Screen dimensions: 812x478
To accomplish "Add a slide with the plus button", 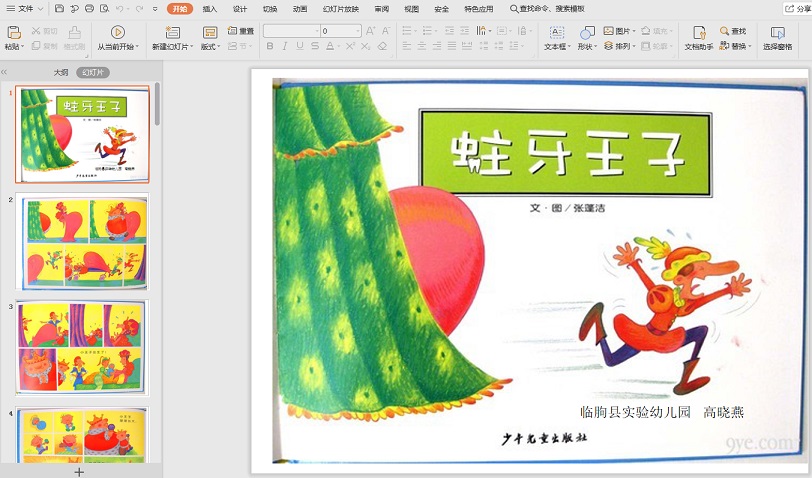I will pyautogui.click(x=79, y=471).
